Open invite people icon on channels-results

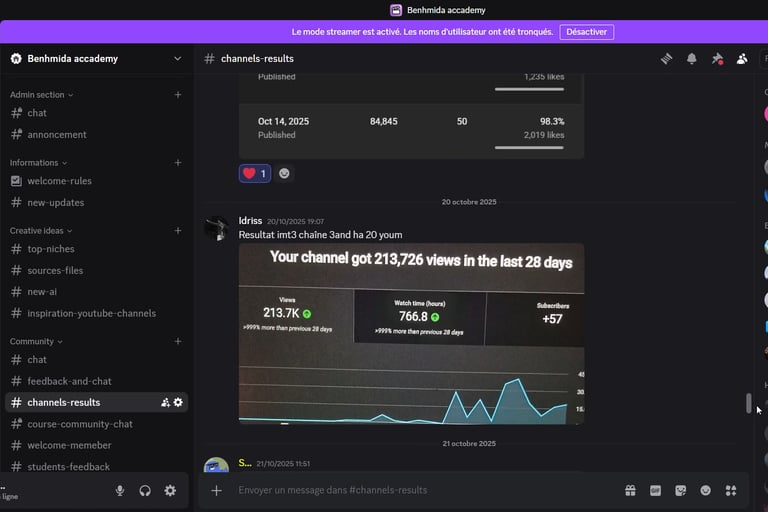click(166, 403)
